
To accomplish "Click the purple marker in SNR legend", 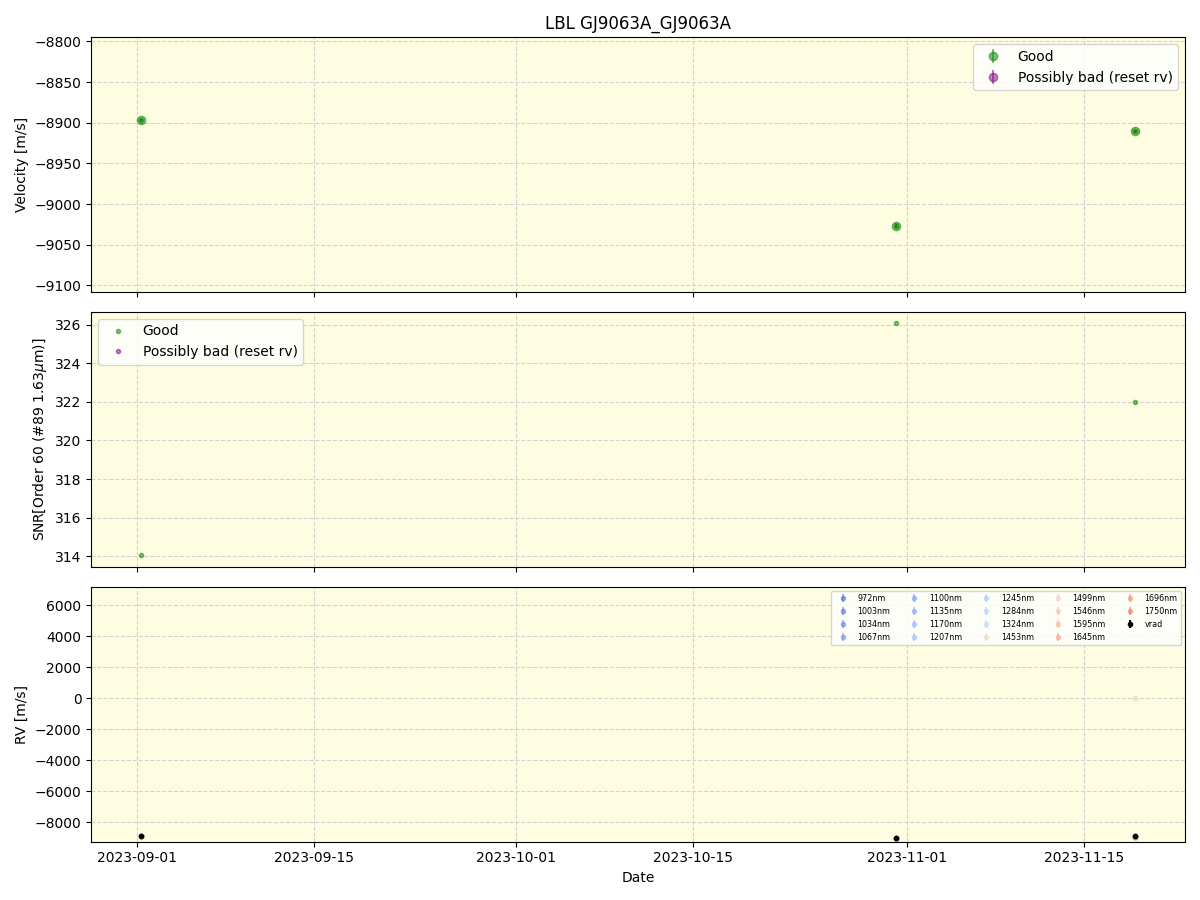I will tap(118, 351).
